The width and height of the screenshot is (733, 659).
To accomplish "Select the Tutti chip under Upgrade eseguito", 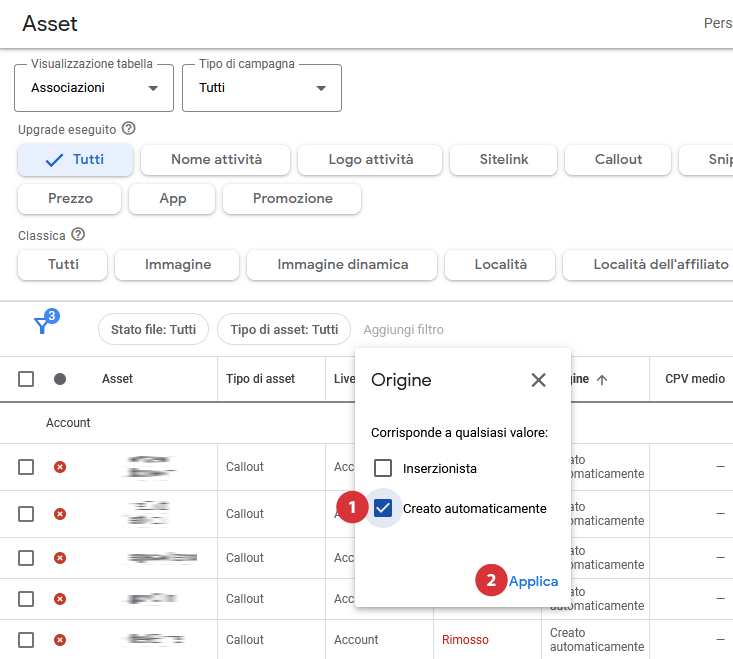I will (75, 159).
